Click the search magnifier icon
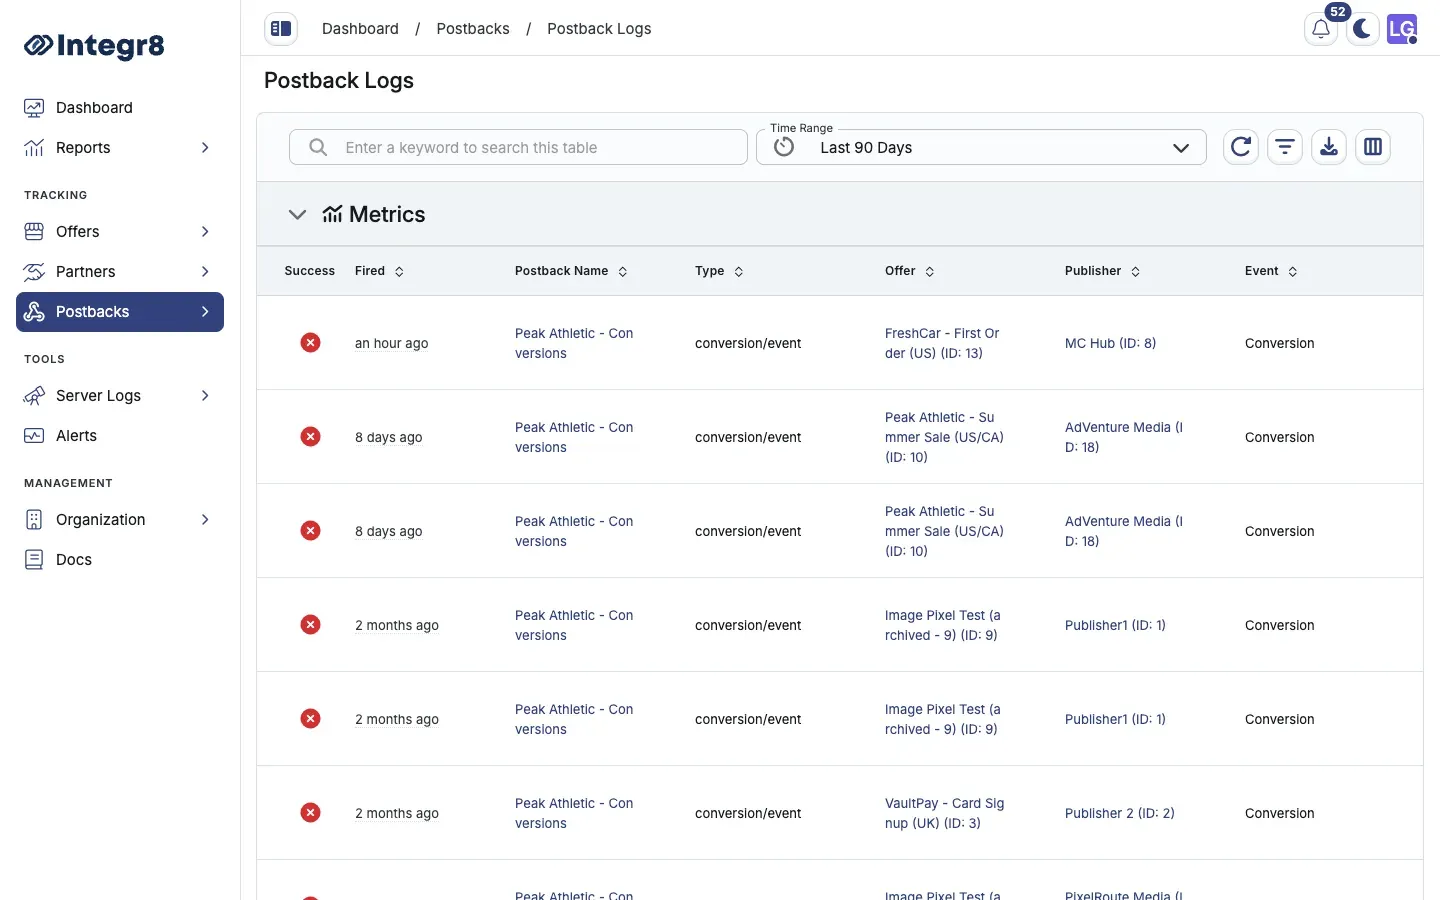 coord(318,147)
